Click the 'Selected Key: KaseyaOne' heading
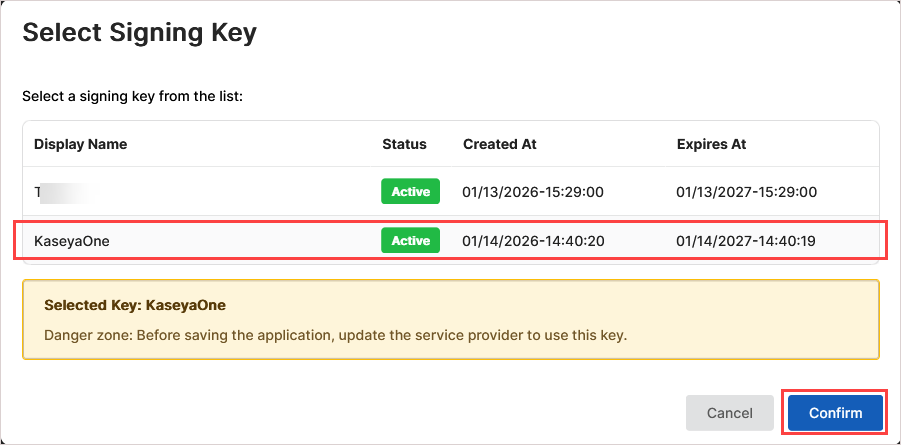This screenshot has width=901, height=445. [x=135, y=304]
